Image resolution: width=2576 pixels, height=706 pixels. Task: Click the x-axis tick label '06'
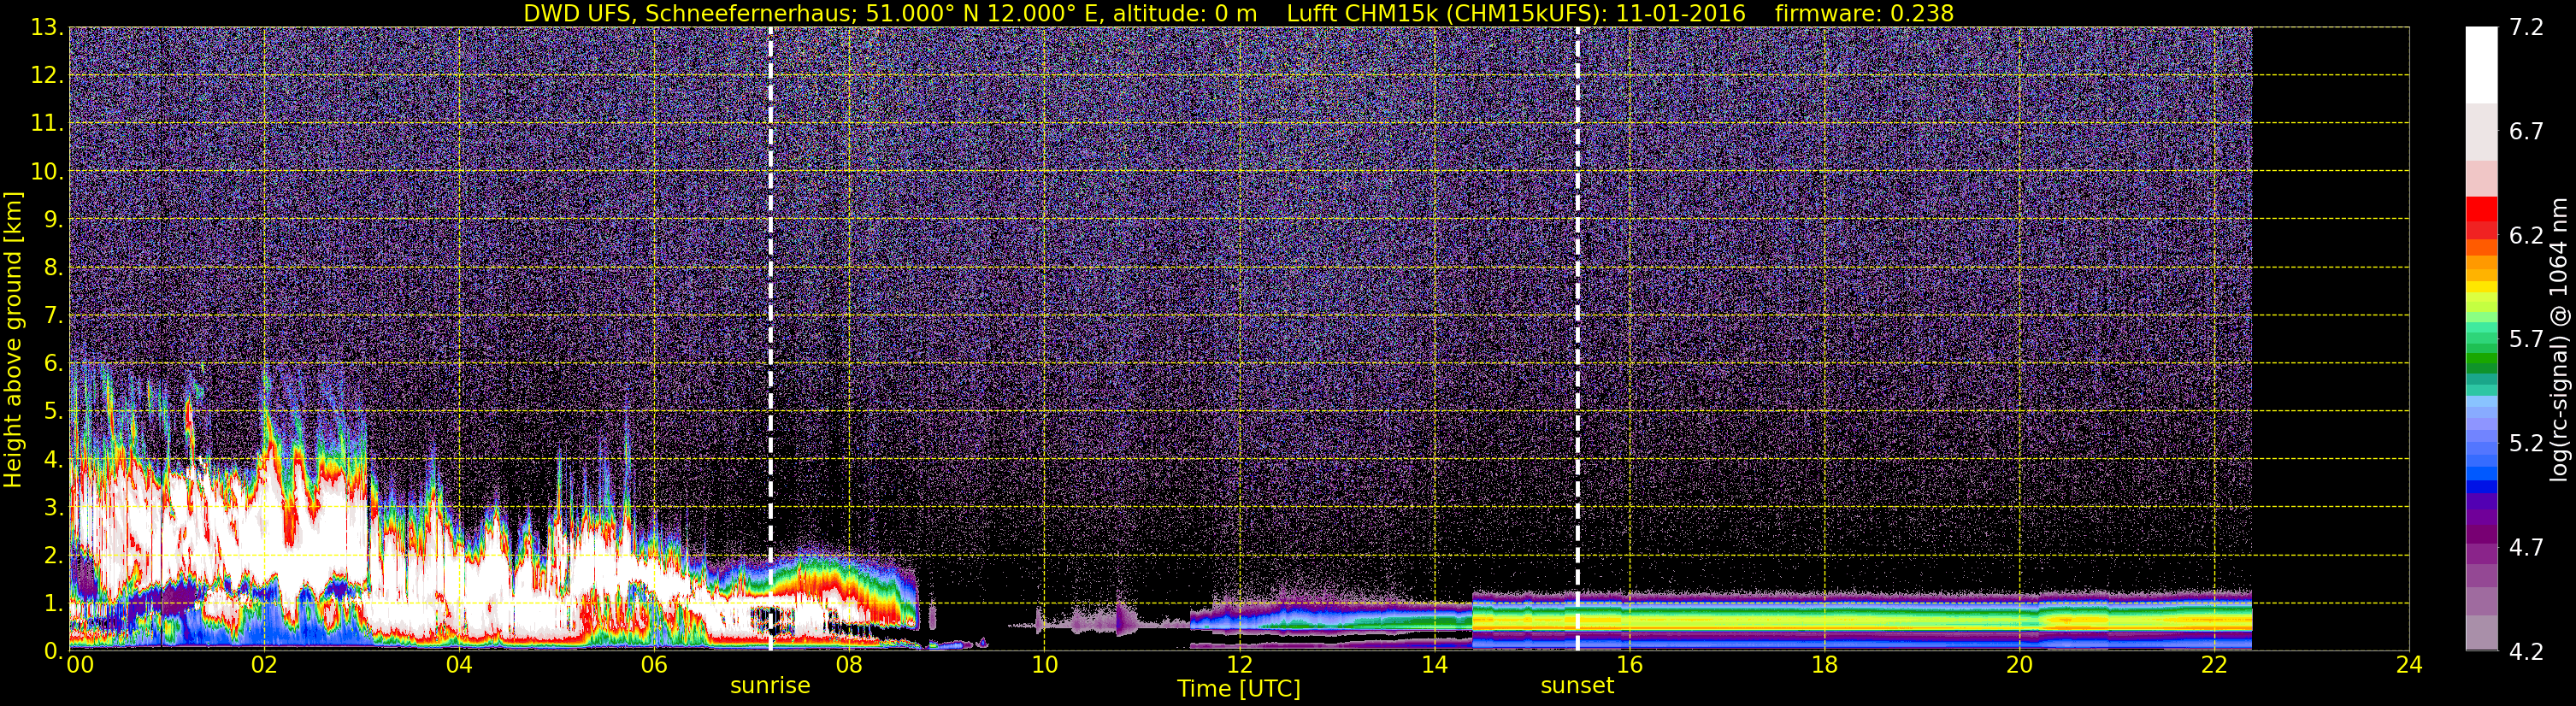click(x=654, y=665)
